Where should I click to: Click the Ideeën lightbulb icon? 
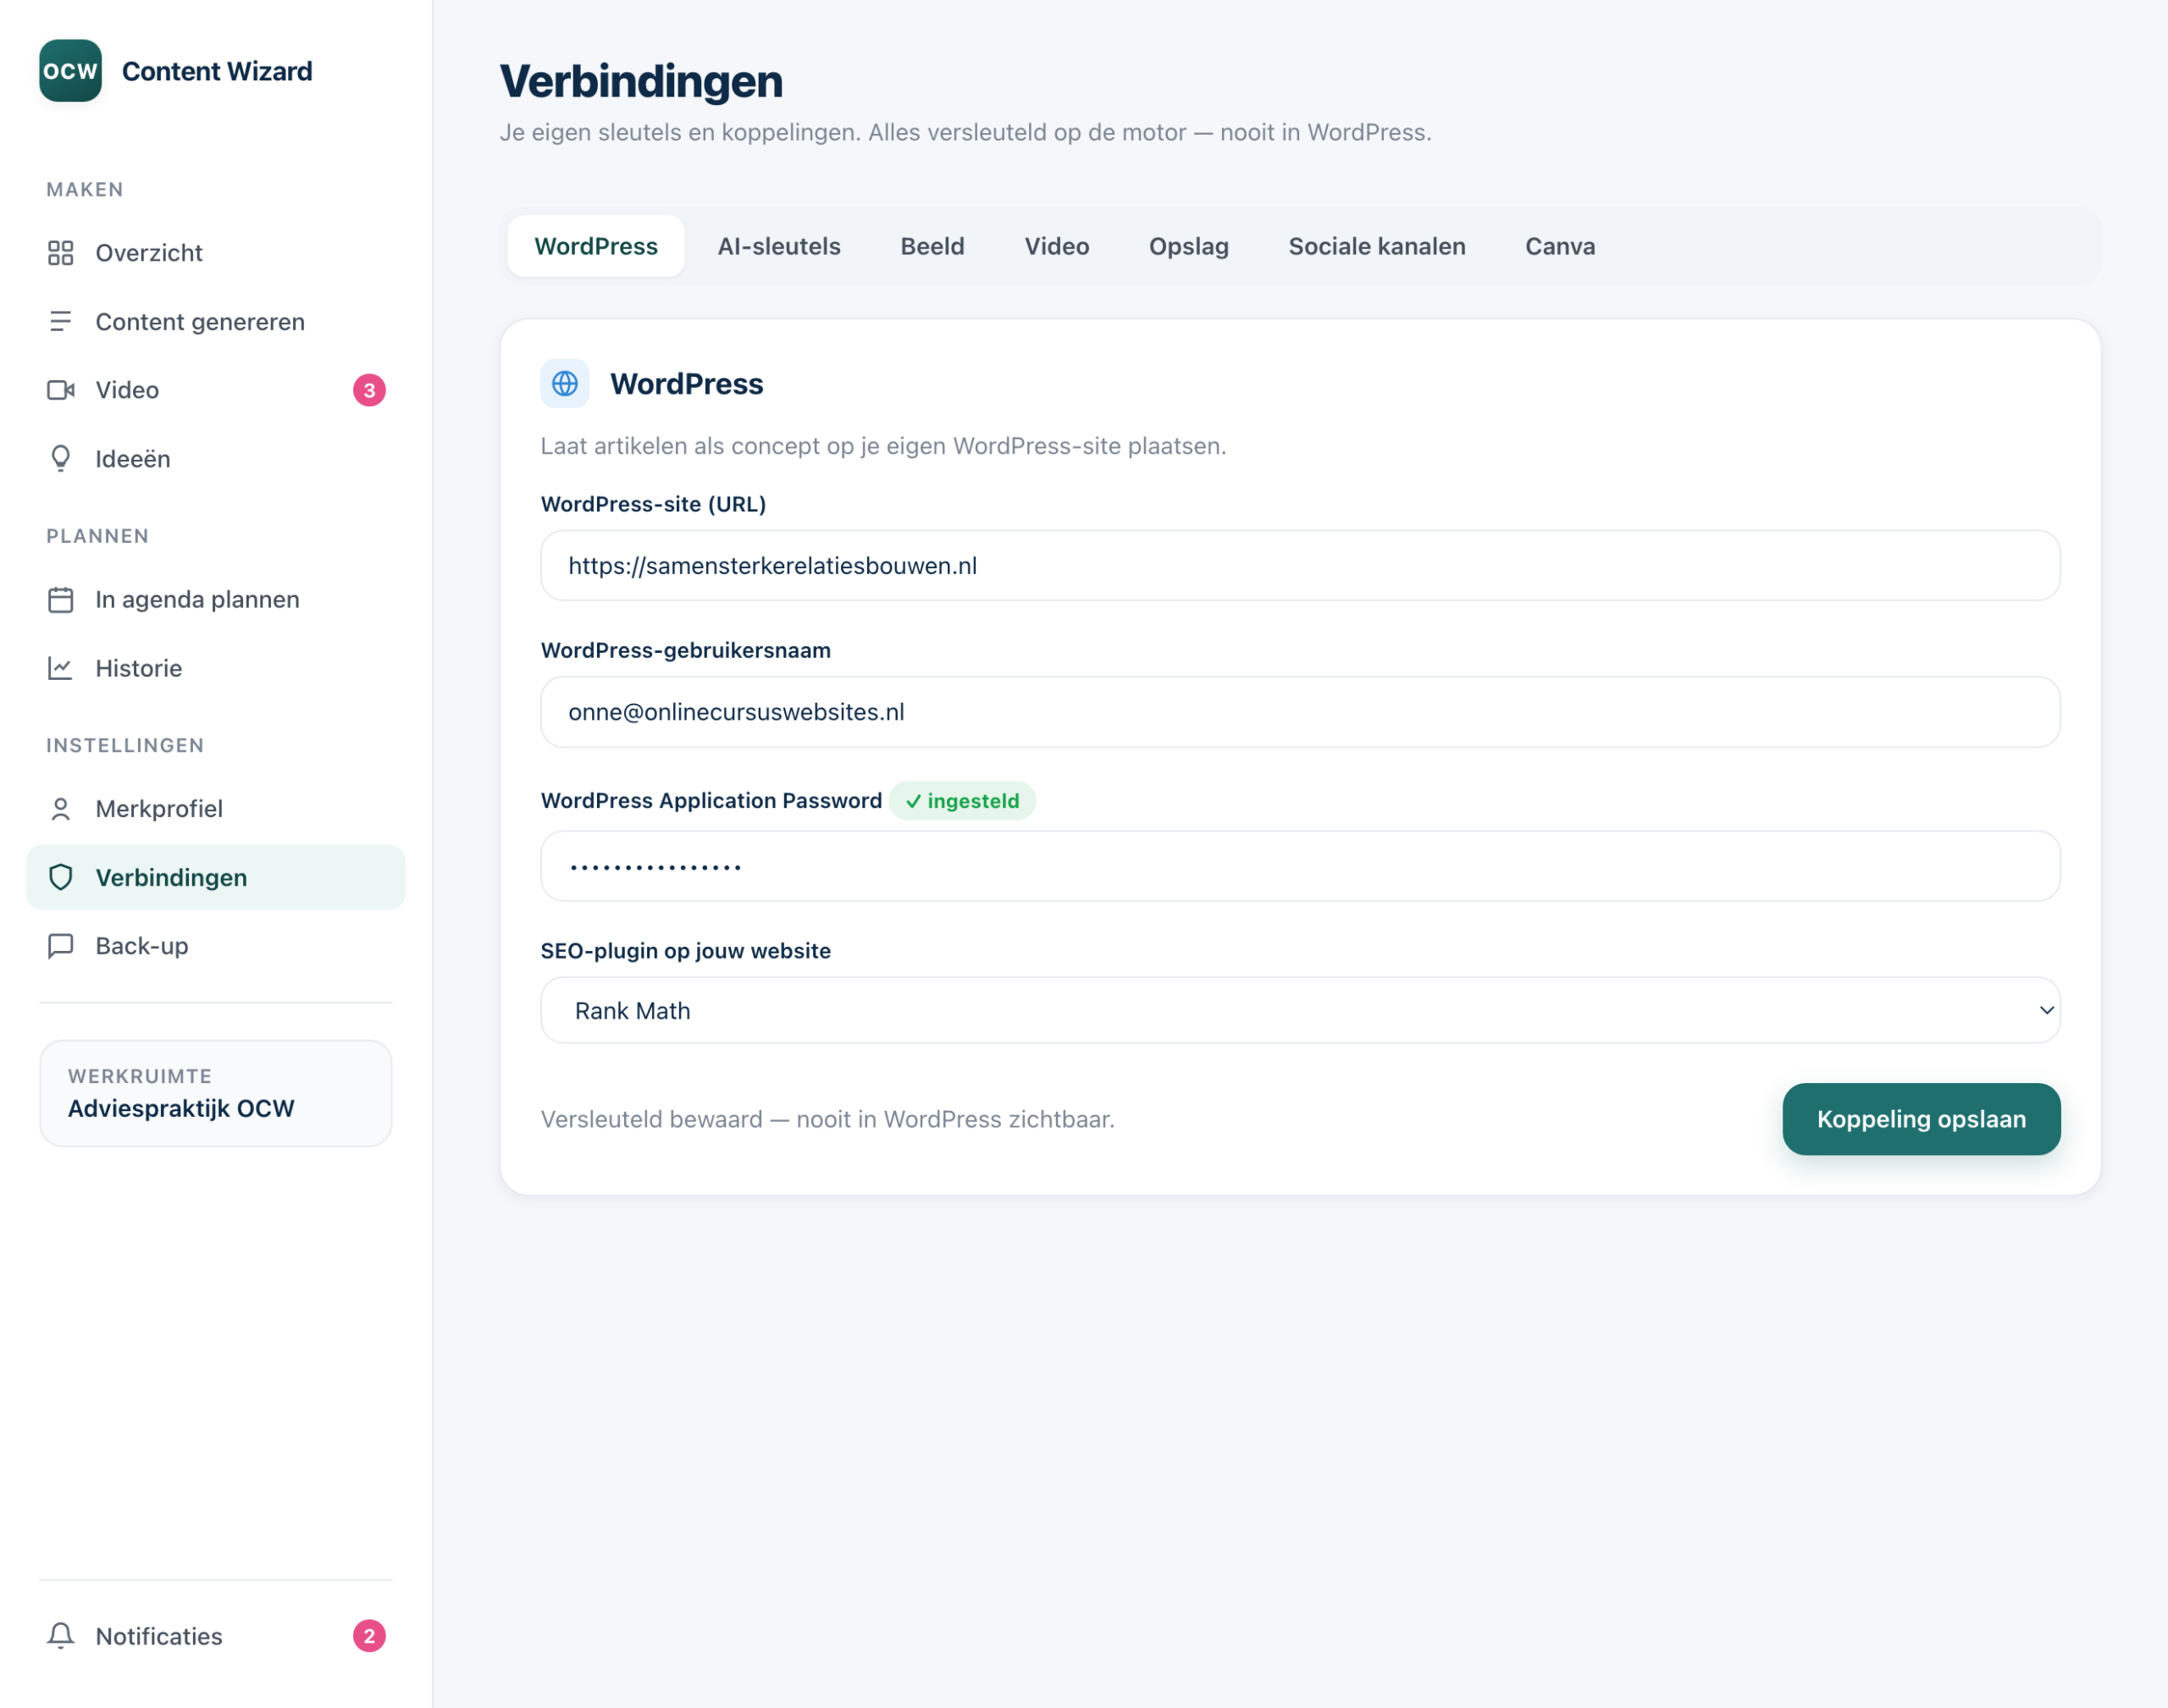coord(61,459)
